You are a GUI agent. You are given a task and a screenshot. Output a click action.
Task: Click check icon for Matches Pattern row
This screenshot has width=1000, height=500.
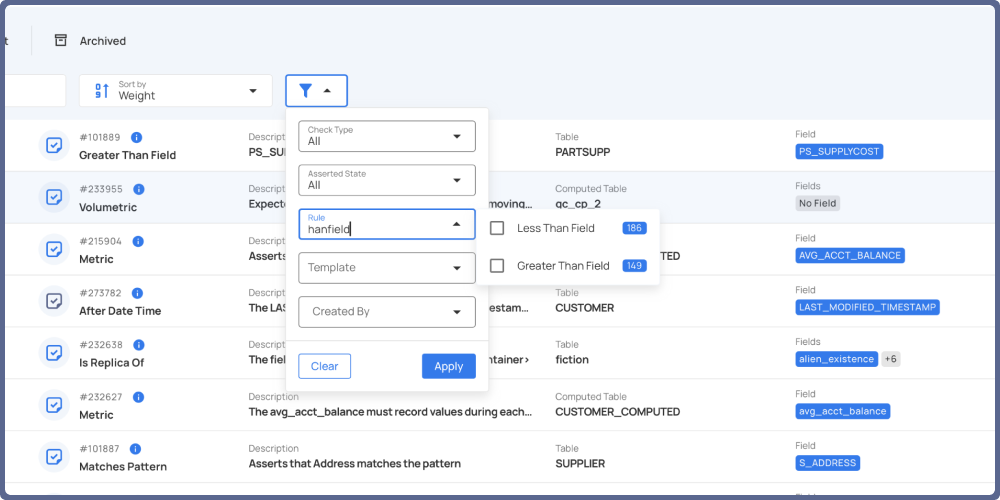[x=53, y=457]
